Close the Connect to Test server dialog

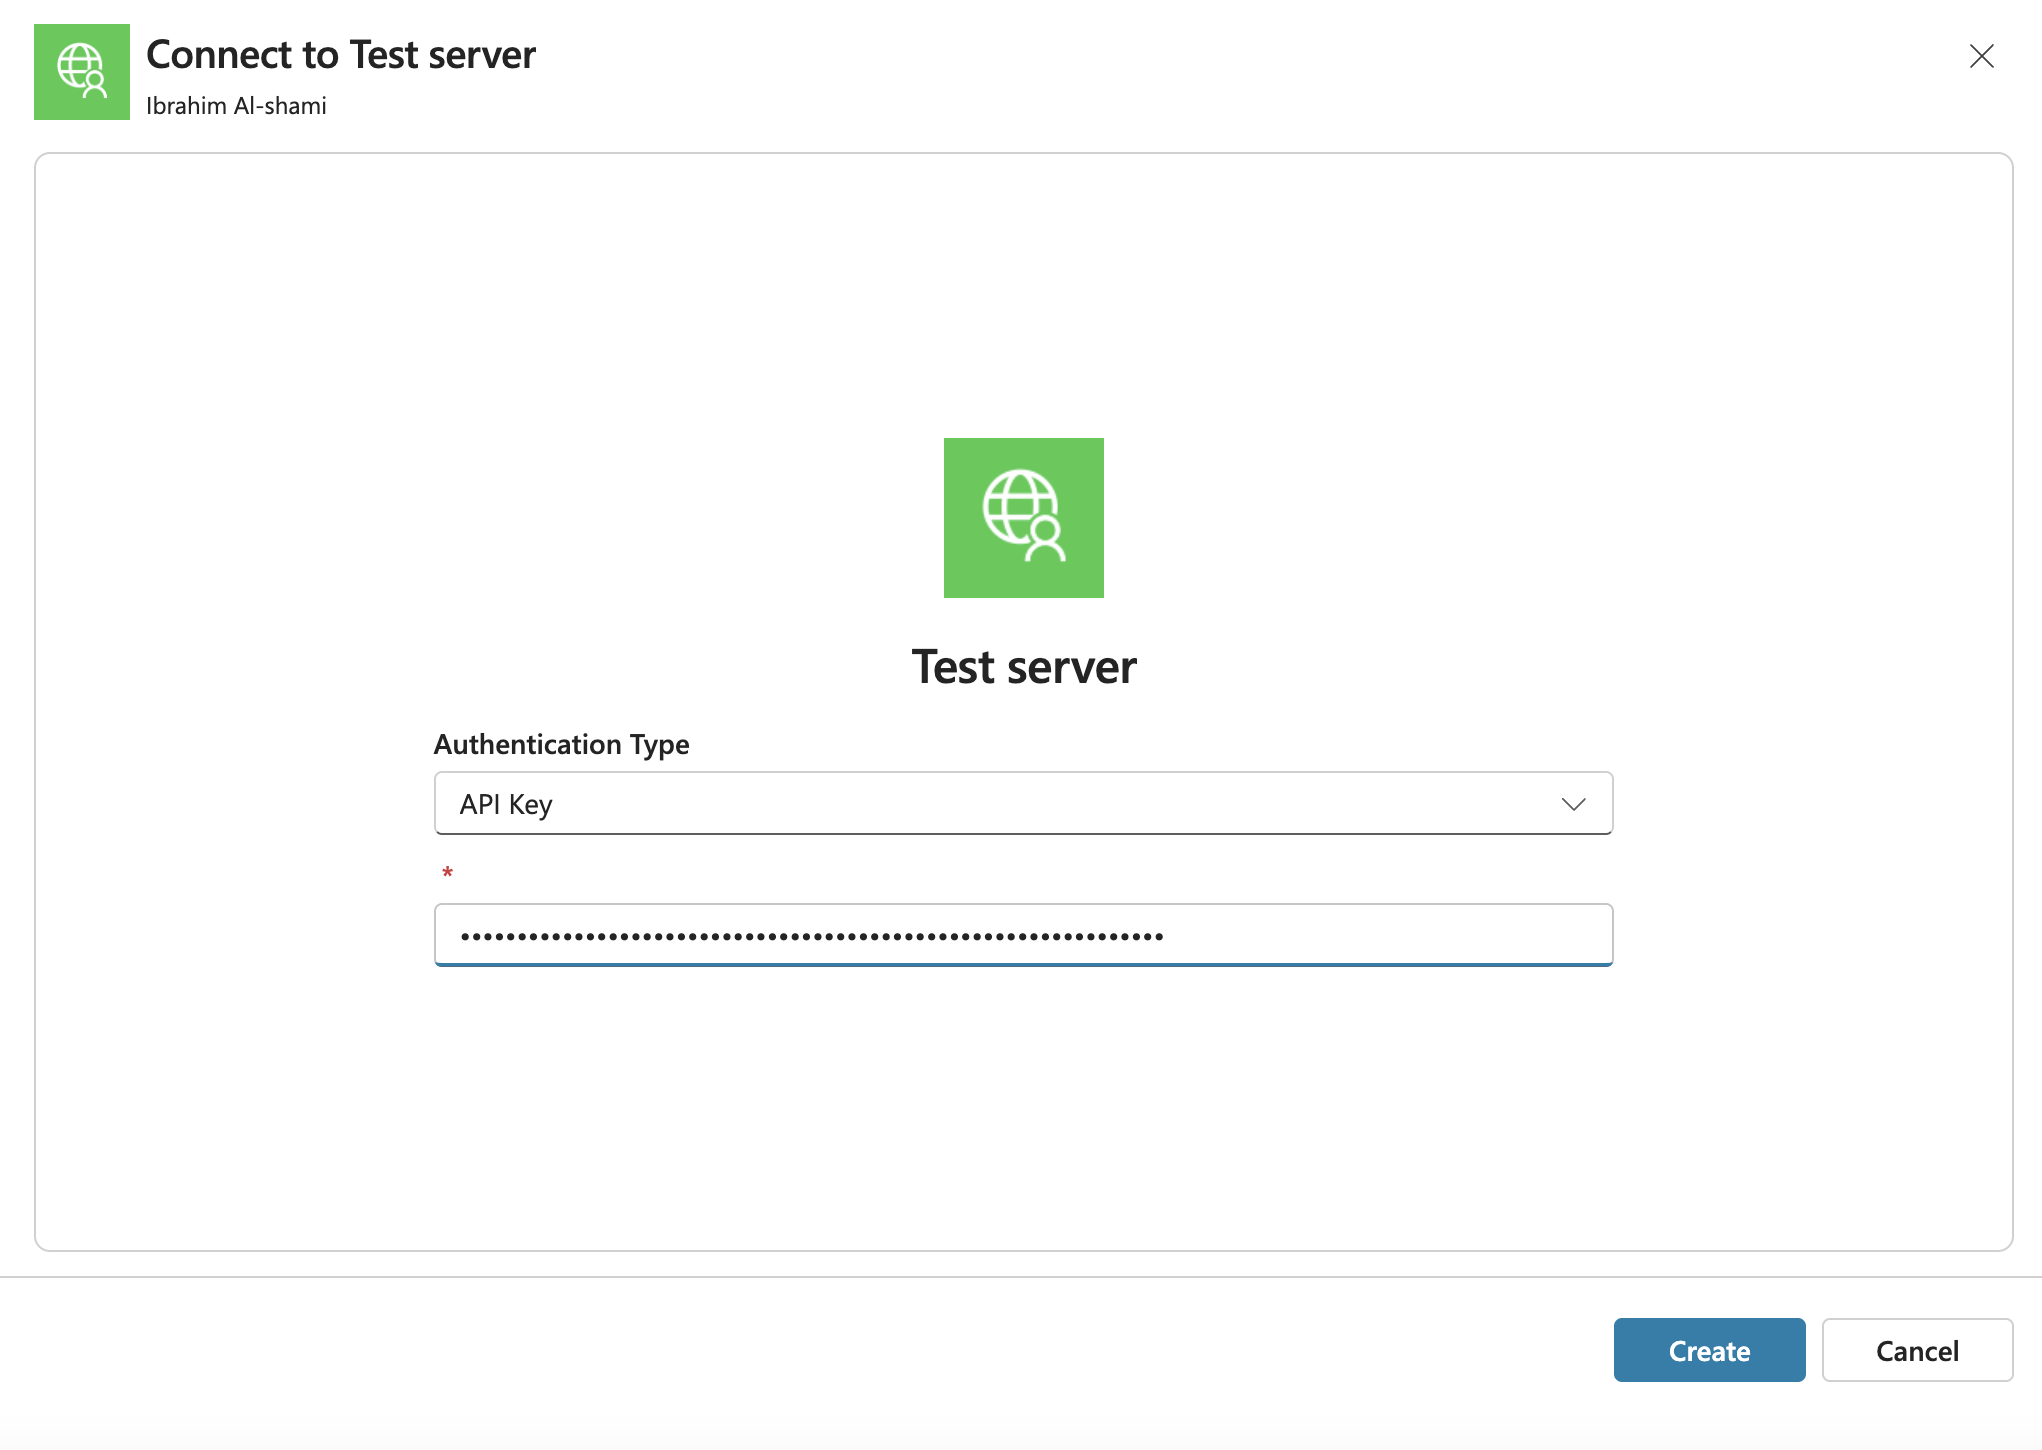pyautogui.click(x=1981, y=56)
